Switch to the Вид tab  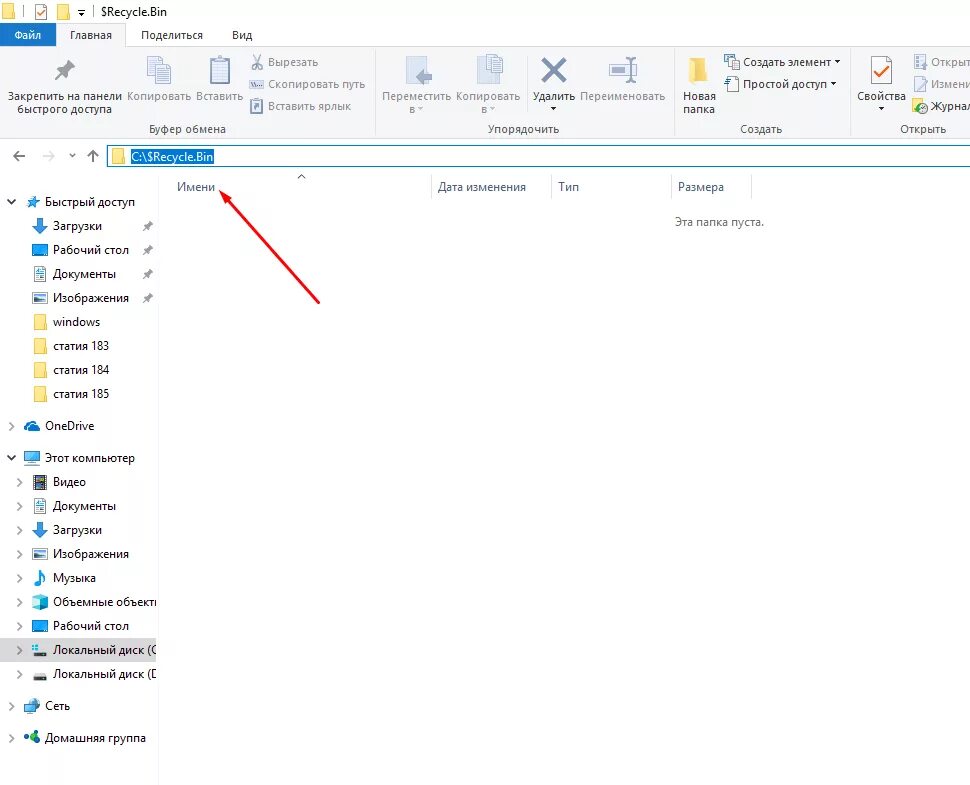(242, 35)
